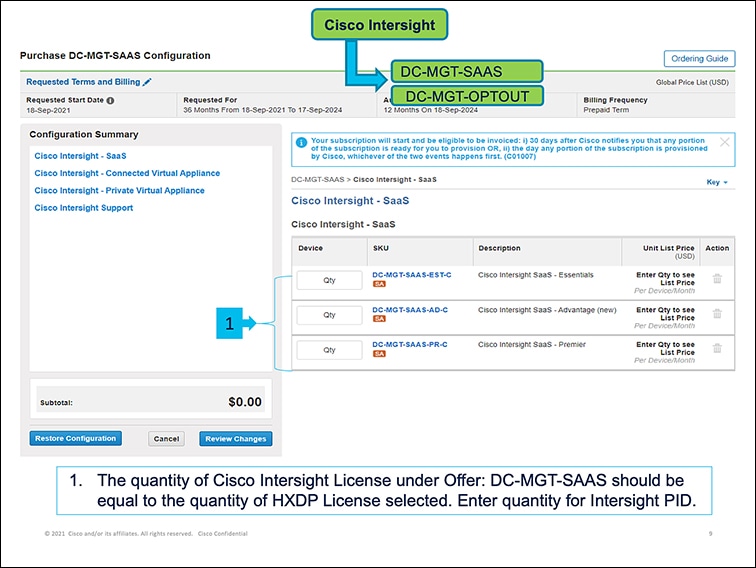Screen dimensions: 756x568
Task: Click Review Changes button
Action: click(236, 438)
